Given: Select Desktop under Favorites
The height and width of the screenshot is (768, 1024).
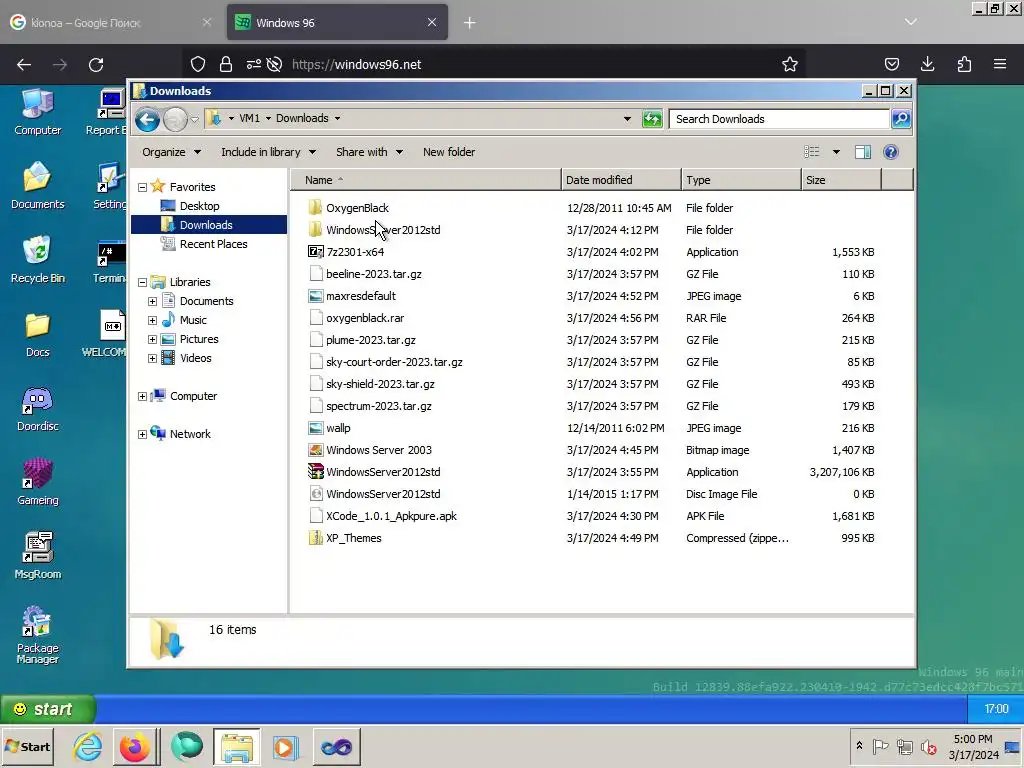Looking at the screenshot, I should 199,206.
